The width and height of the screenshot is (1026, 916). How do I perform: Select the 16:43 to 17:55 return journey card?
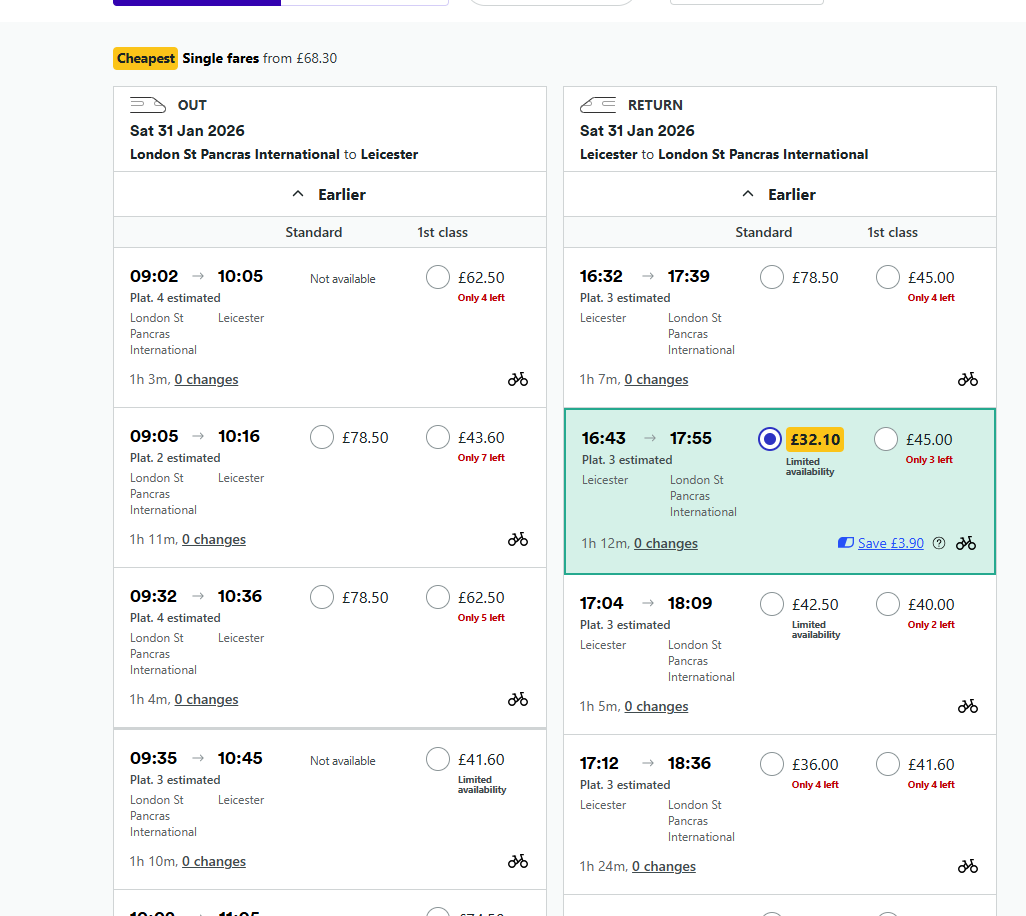660,490
